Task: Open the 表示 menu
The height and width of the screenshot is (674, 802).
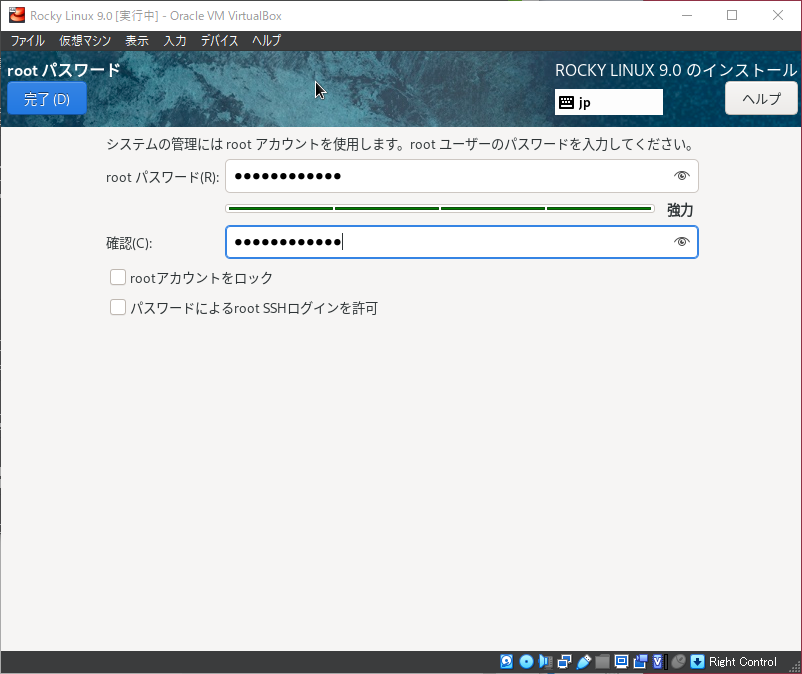Action: click(x=137, y=41)
